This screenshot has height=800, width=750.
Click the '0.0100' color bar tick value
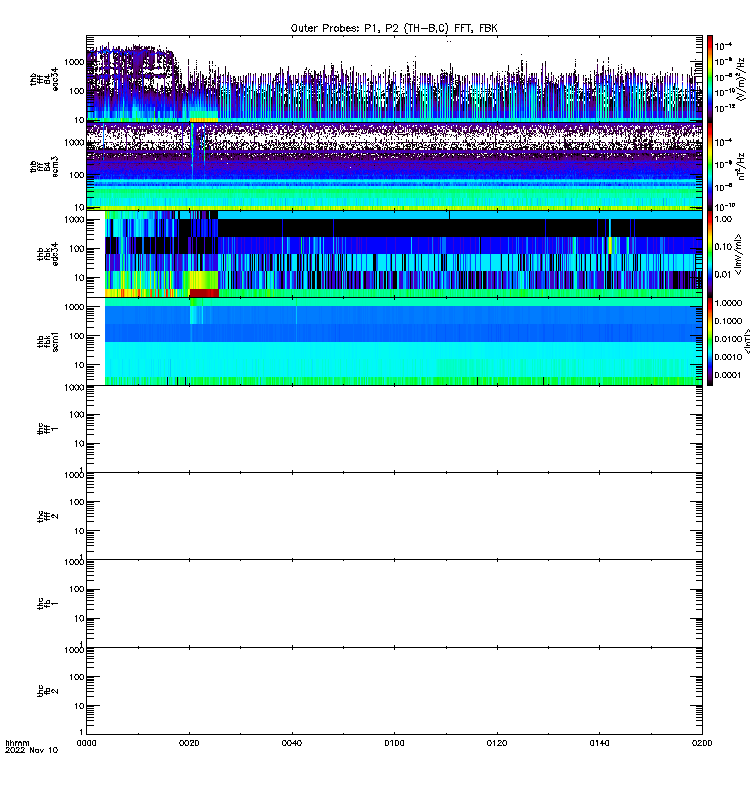tap(729, 339)
